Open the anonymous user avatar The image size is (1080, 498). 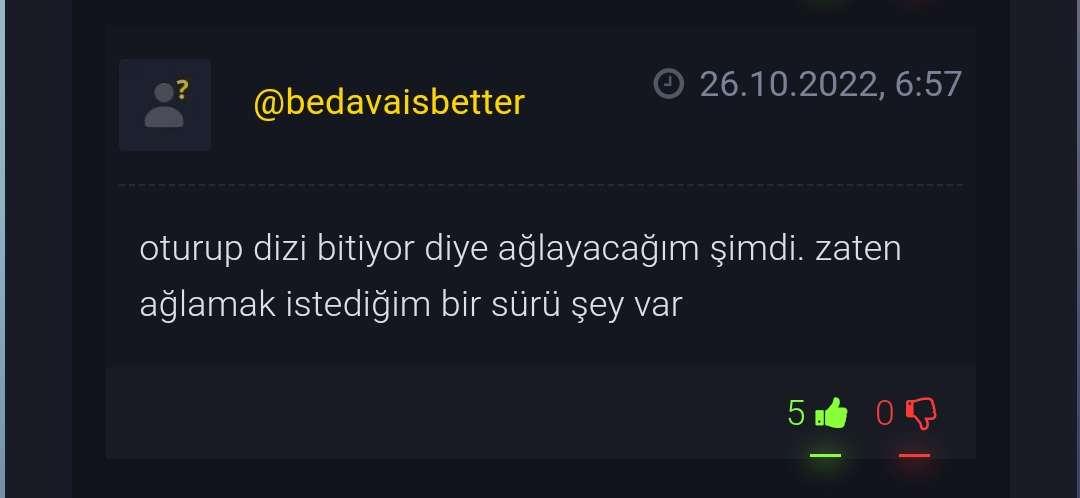tap(165, 105)
